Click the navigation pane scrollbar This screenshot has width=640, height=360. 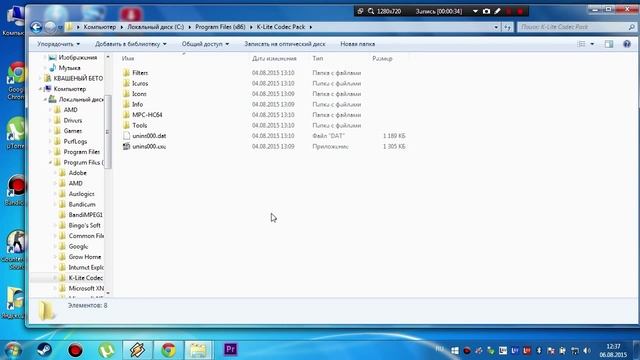coord(108,131)
